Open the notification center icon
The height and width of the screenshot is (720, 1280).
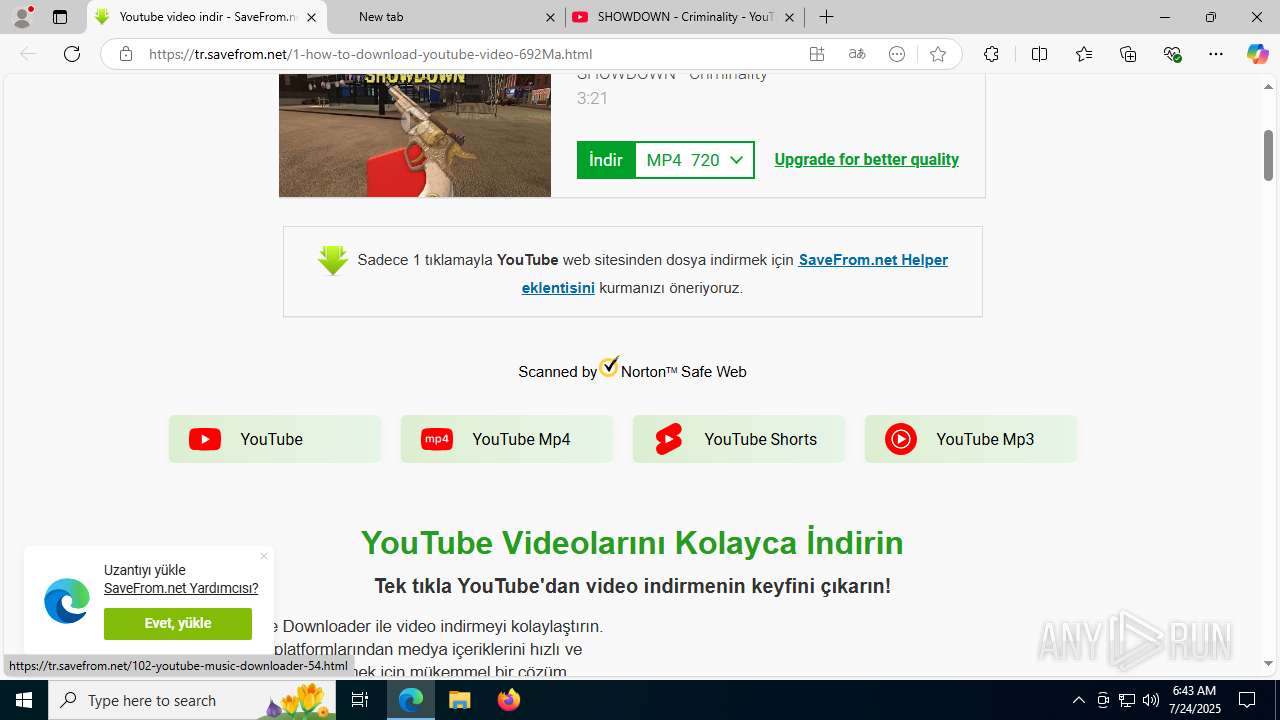click(x=1247, y=700)
